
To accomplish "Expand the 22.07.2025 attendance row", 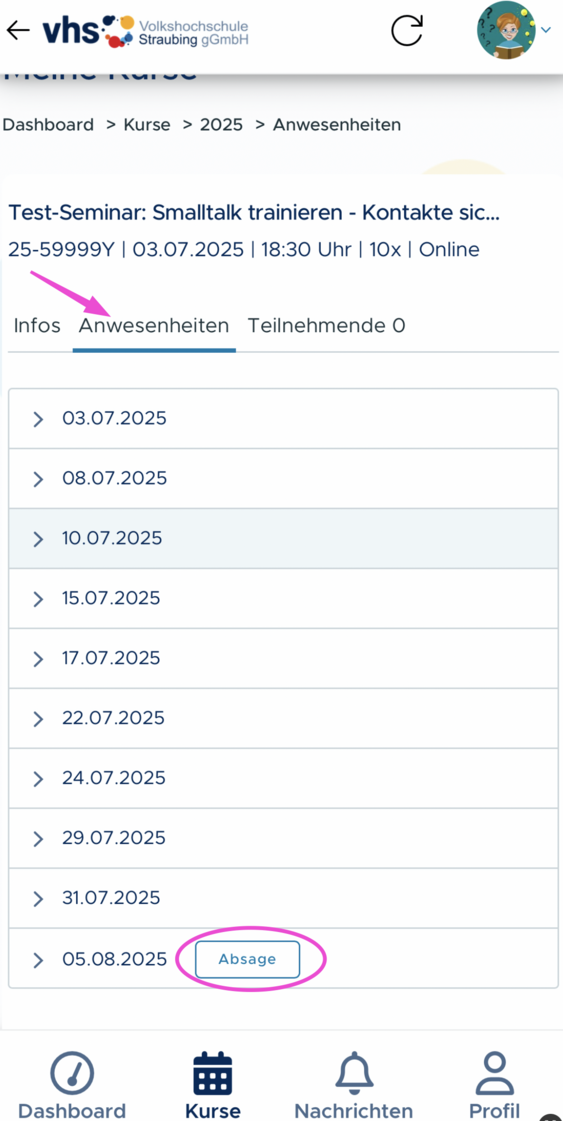I will (283, 719).
